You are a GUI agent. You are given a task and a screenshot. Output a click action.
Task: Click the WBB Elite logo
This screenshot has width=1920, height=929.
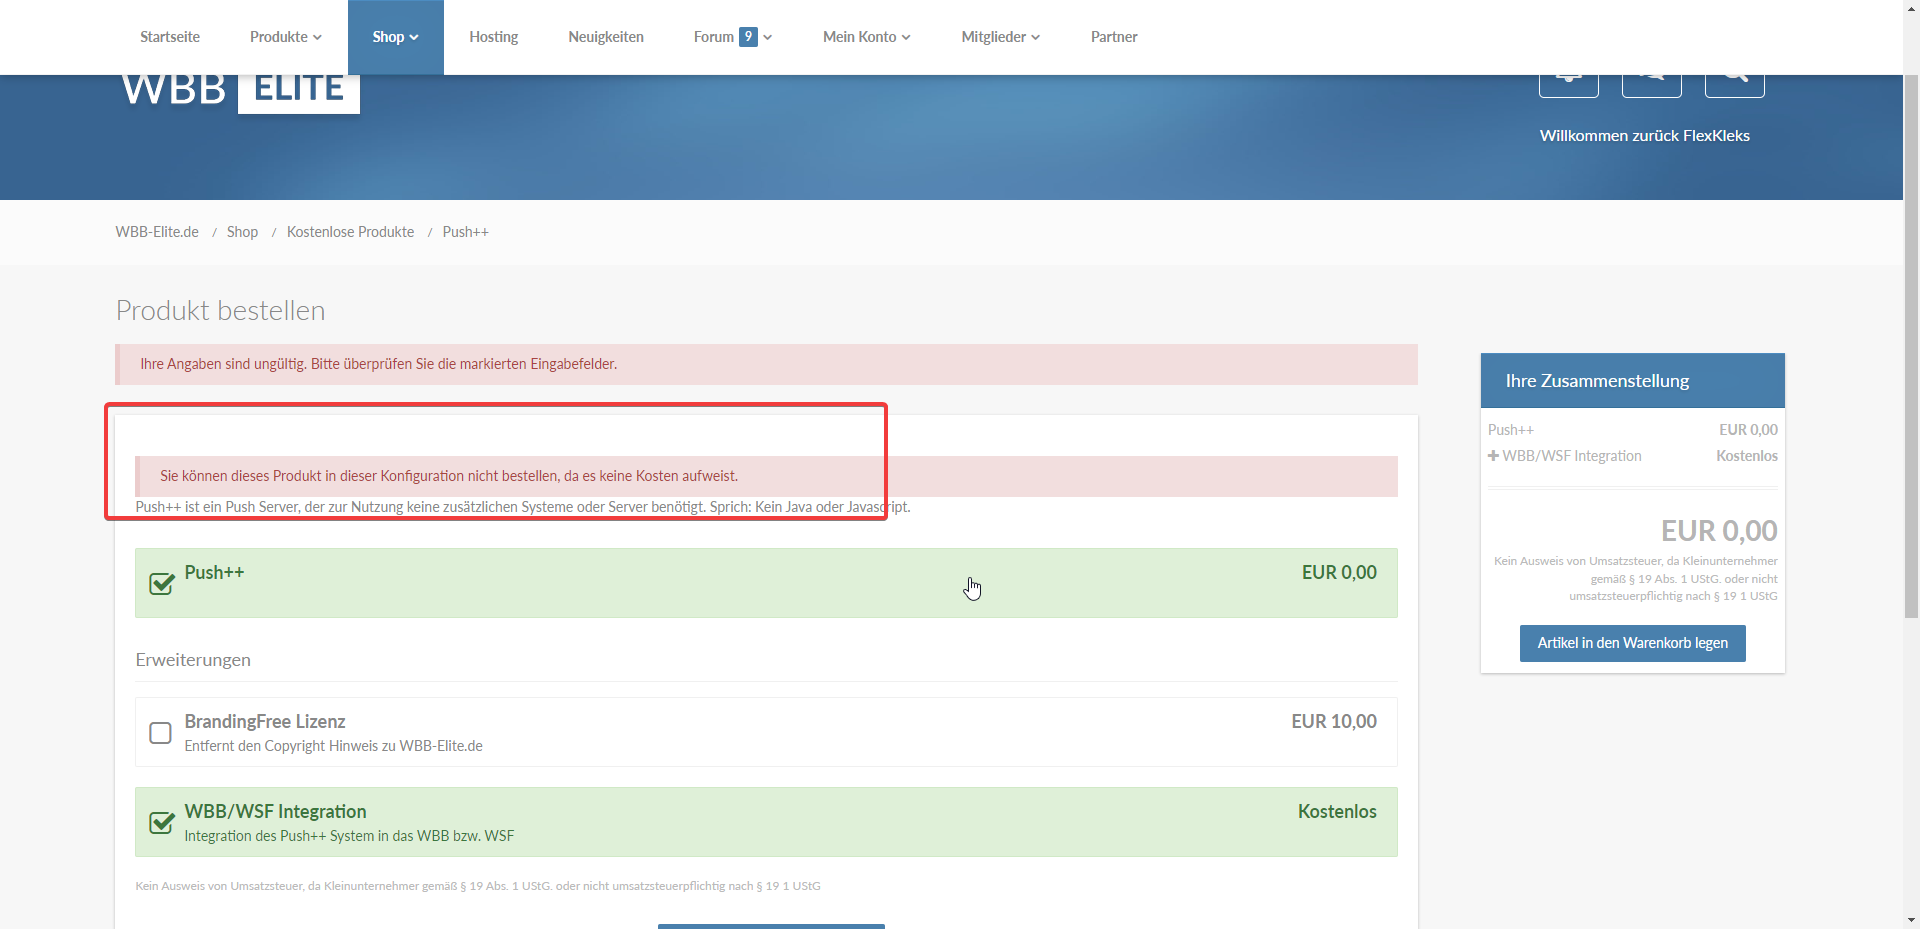240,92
